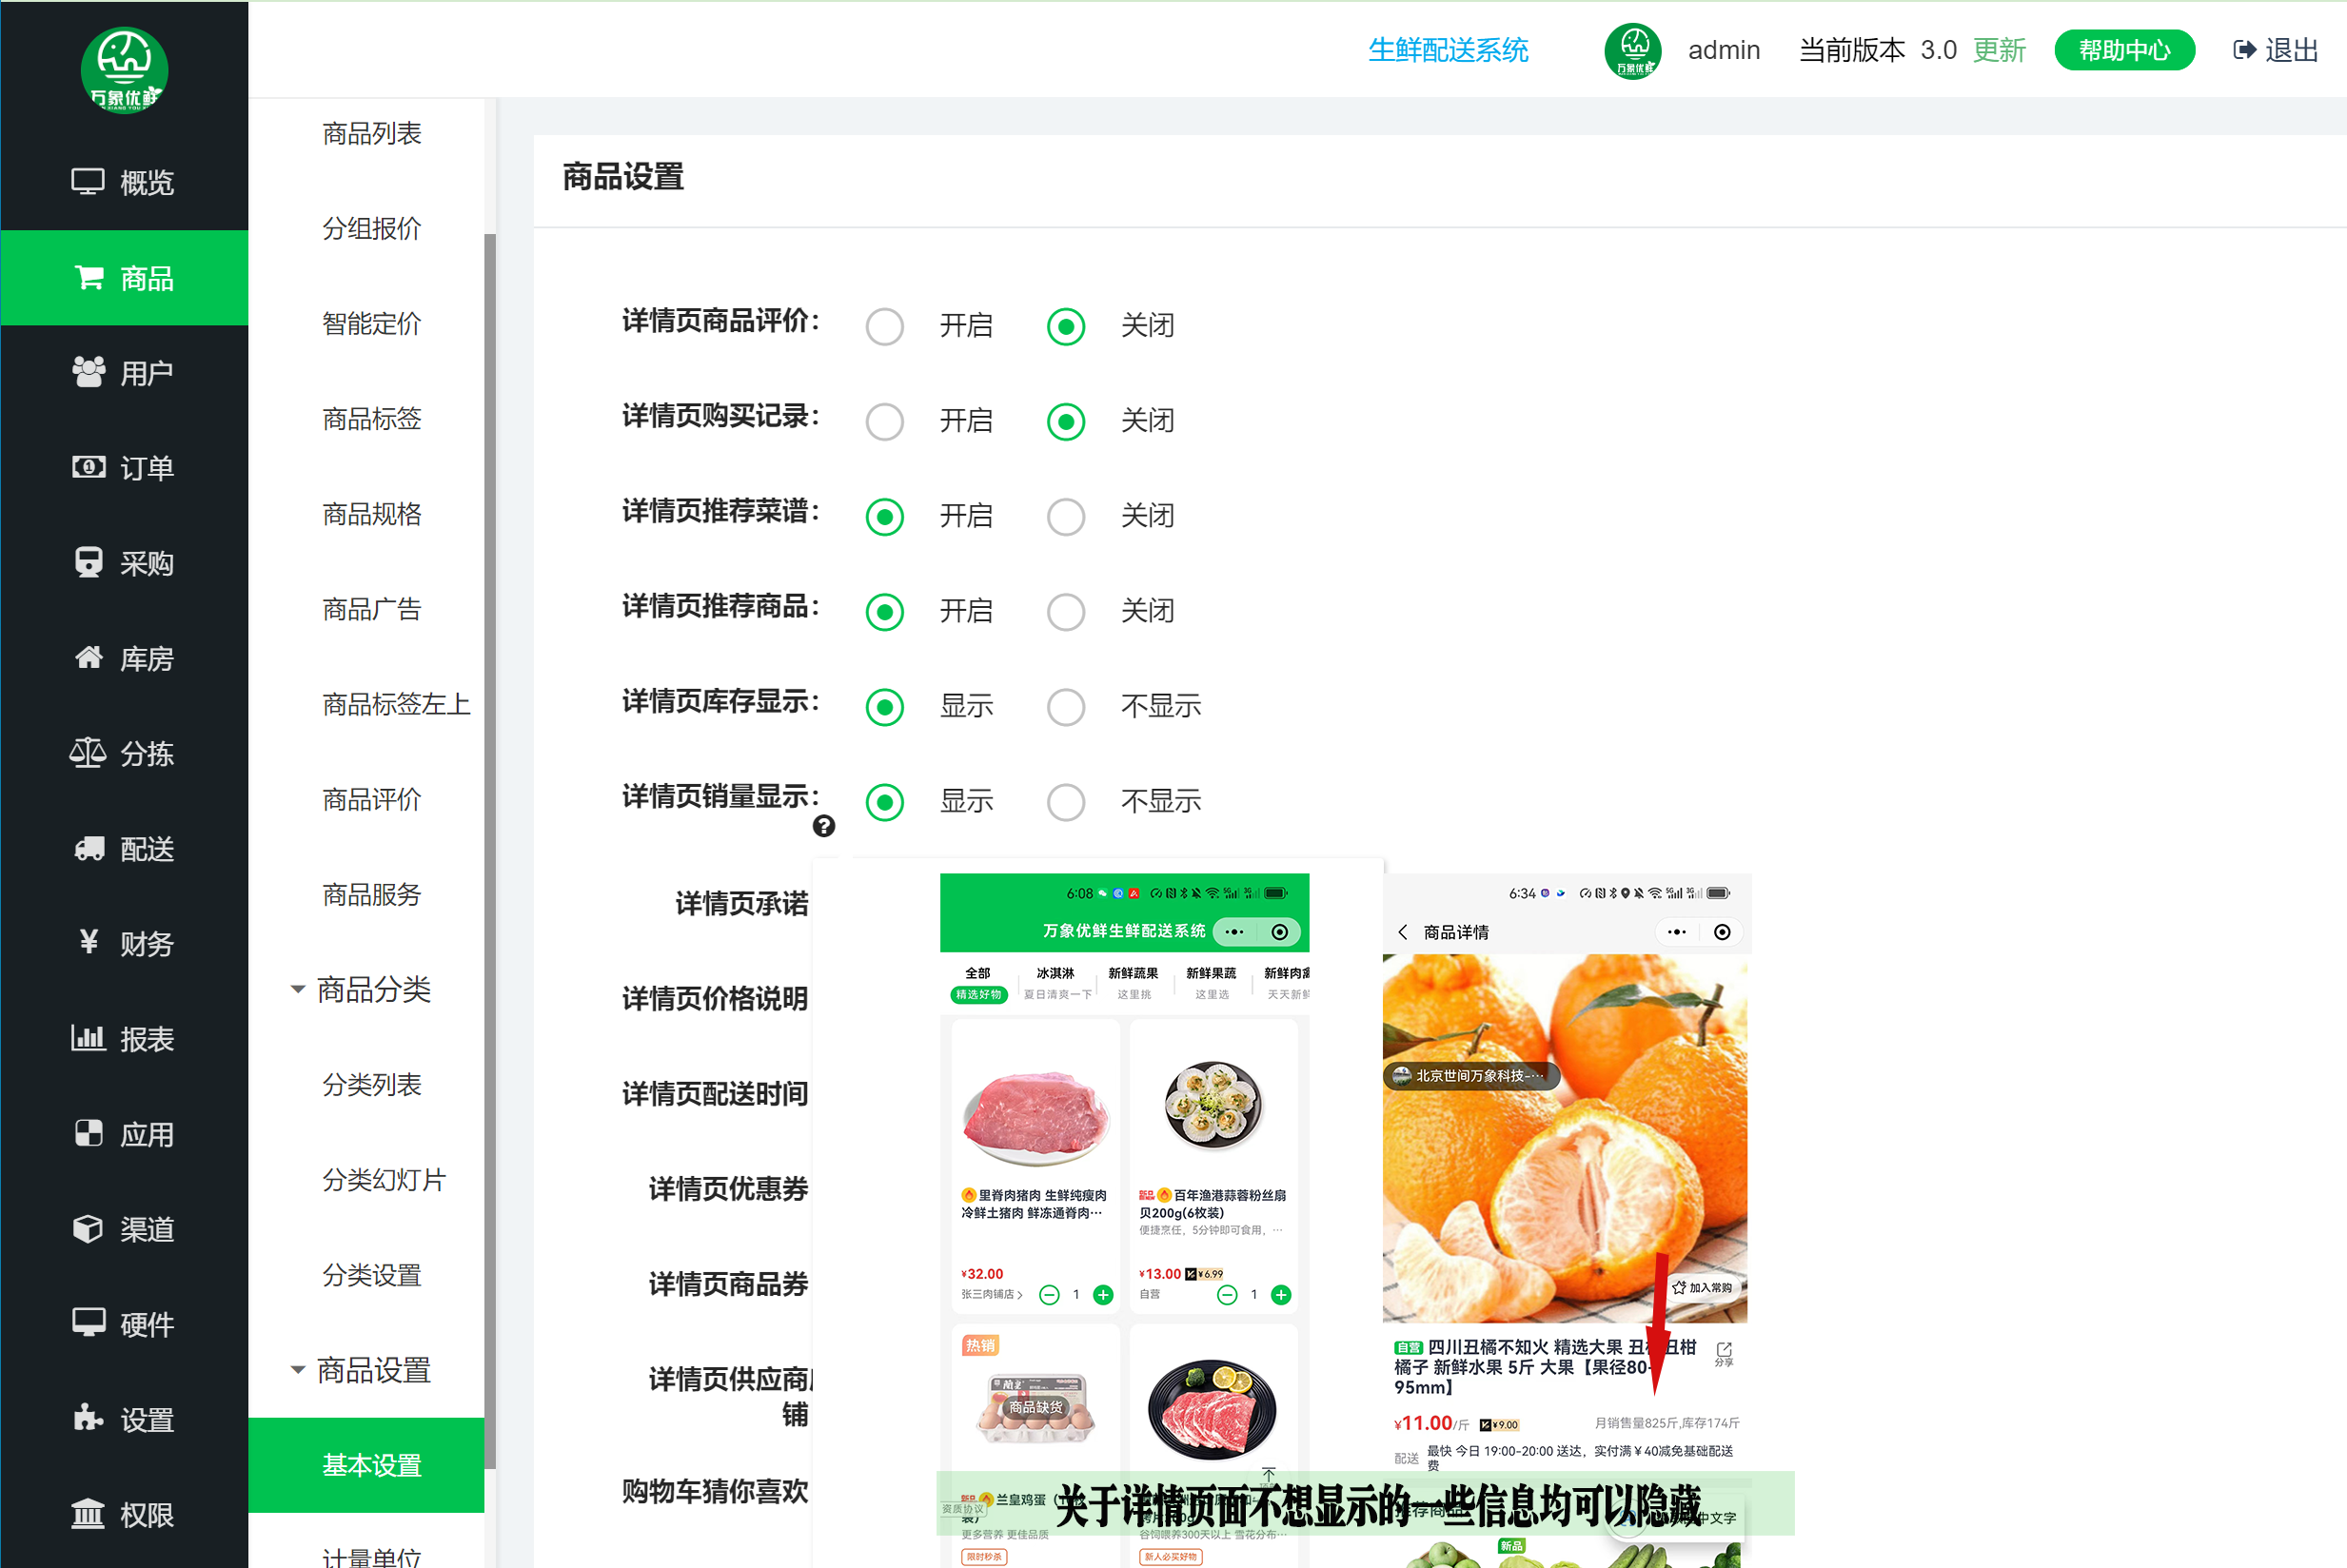Open 智能定价 submenu item
2347x1568 pixels.
click(371, 323)
